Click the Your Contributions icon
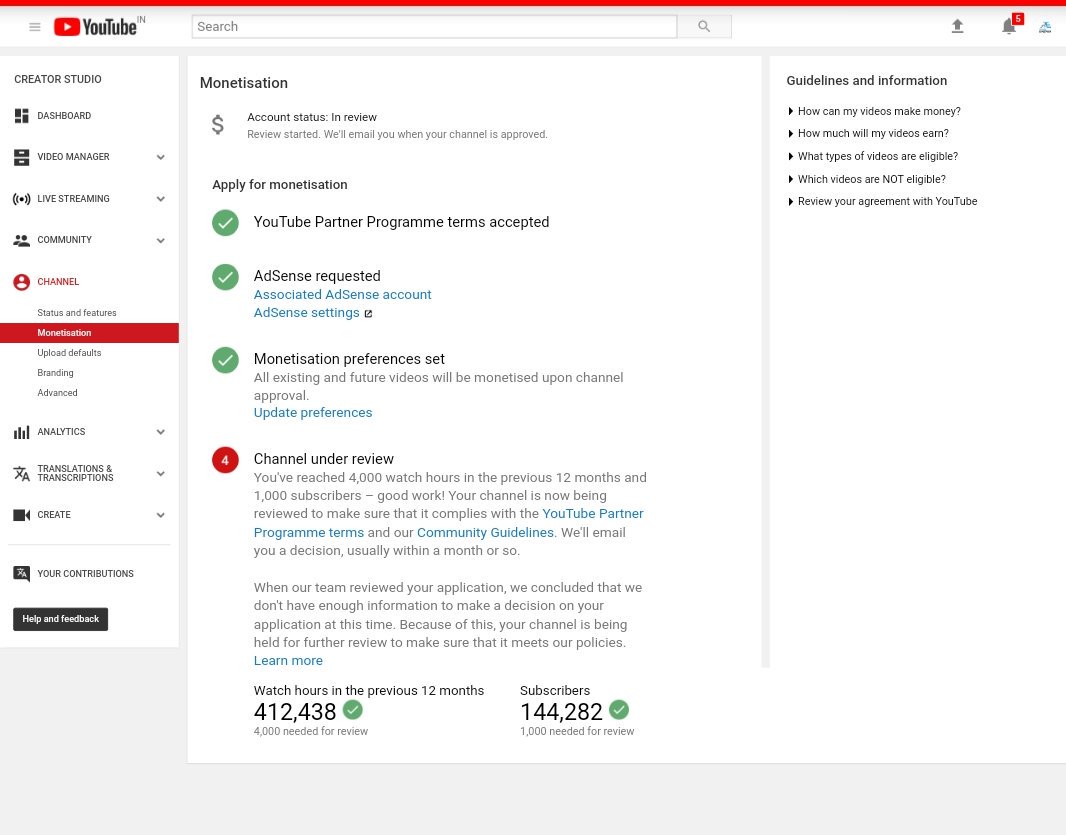This screenshot has width=1066, height=835. coord(22,574)
